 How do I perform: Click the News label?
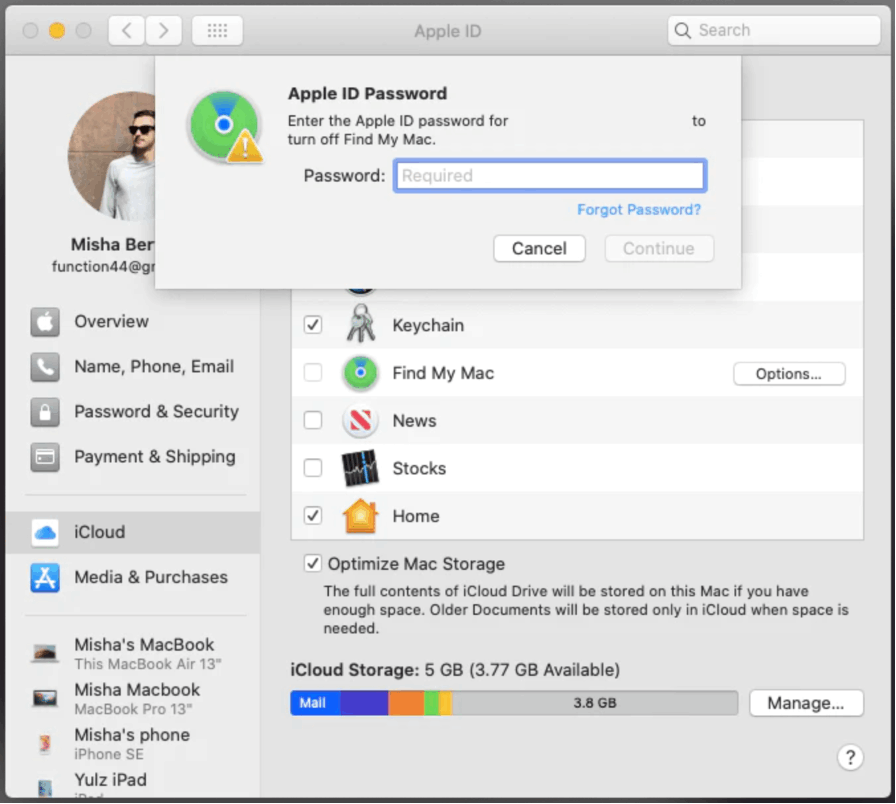point(414,421)
